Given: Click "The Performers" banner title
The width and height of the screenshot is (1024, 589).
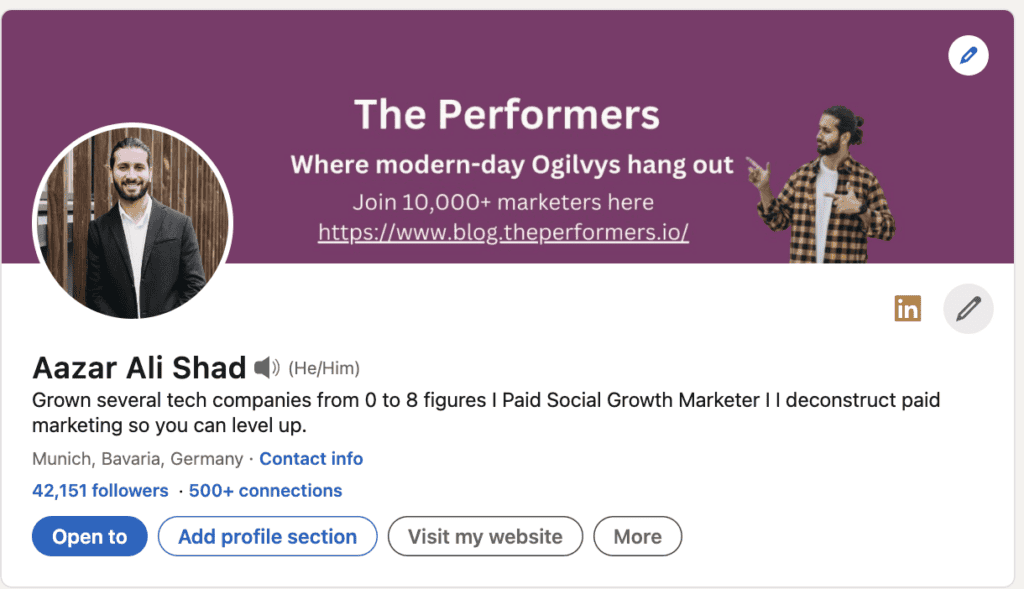Looking at the screenshot, I should click(507, 115).
